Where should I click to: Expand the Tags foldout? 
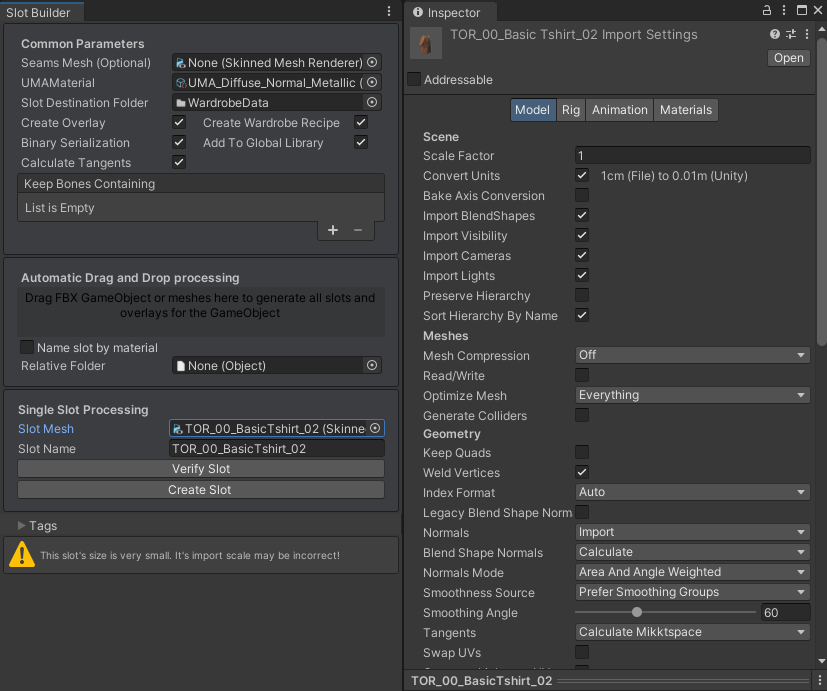22,525
